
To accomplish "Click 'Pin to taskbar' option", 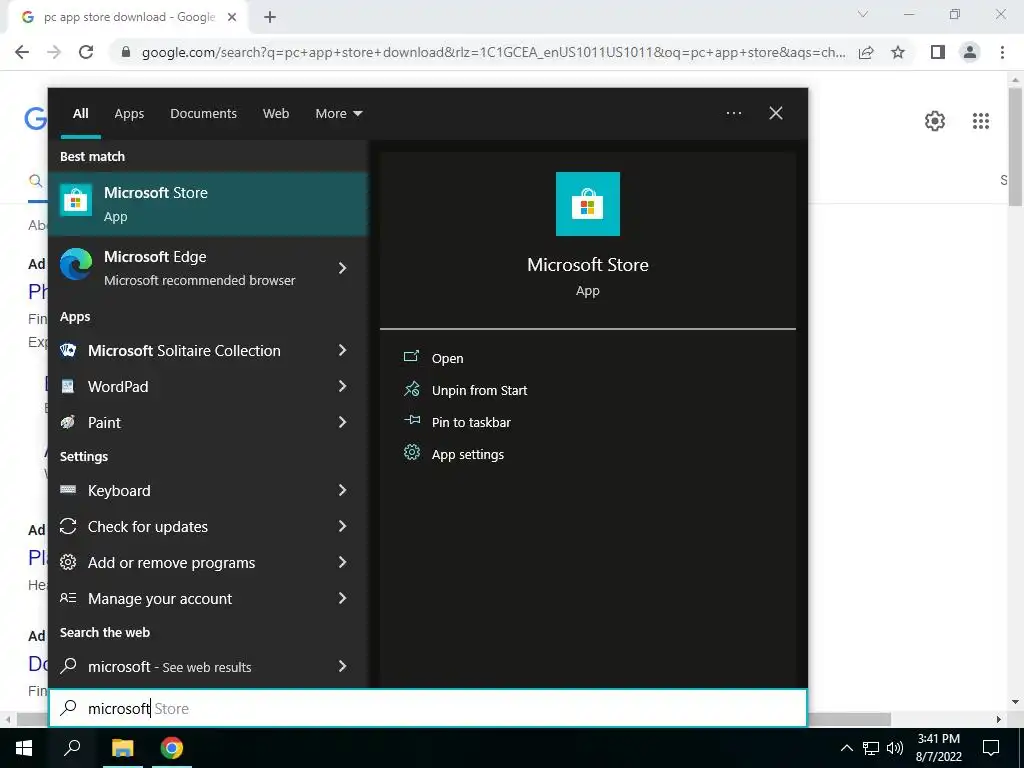I will (x=471, y=423).
